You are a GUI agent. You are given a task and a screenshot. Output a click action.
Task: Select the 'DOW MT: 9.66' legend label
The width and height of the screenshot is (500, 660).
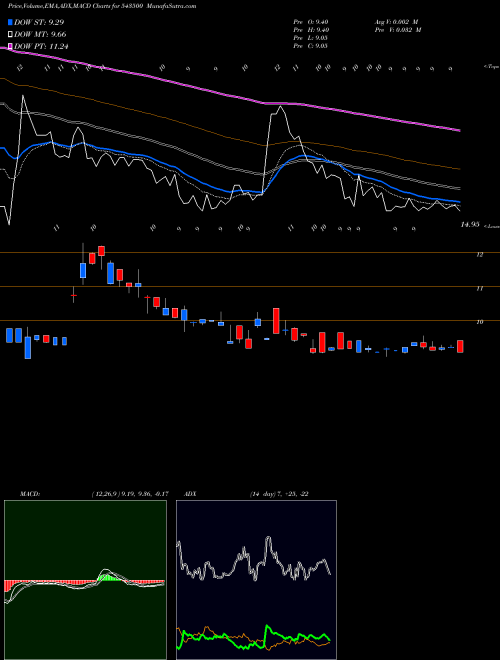(40, 35)
